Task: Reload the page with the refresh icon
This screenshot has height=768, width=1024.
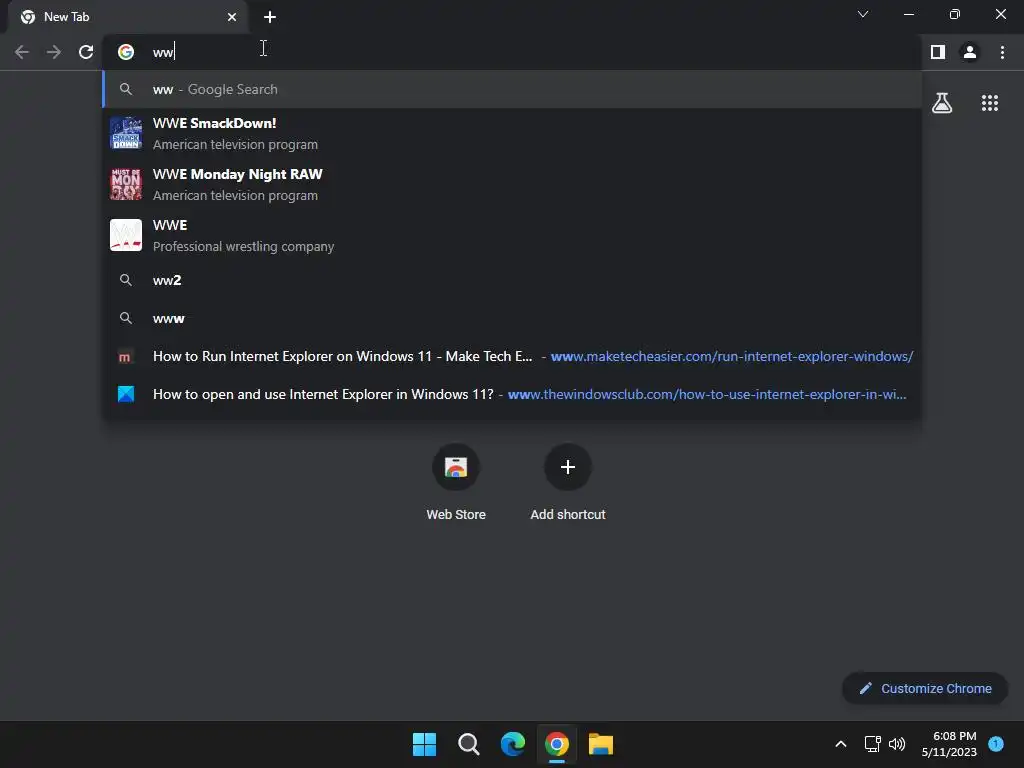Action: [86, 52]
